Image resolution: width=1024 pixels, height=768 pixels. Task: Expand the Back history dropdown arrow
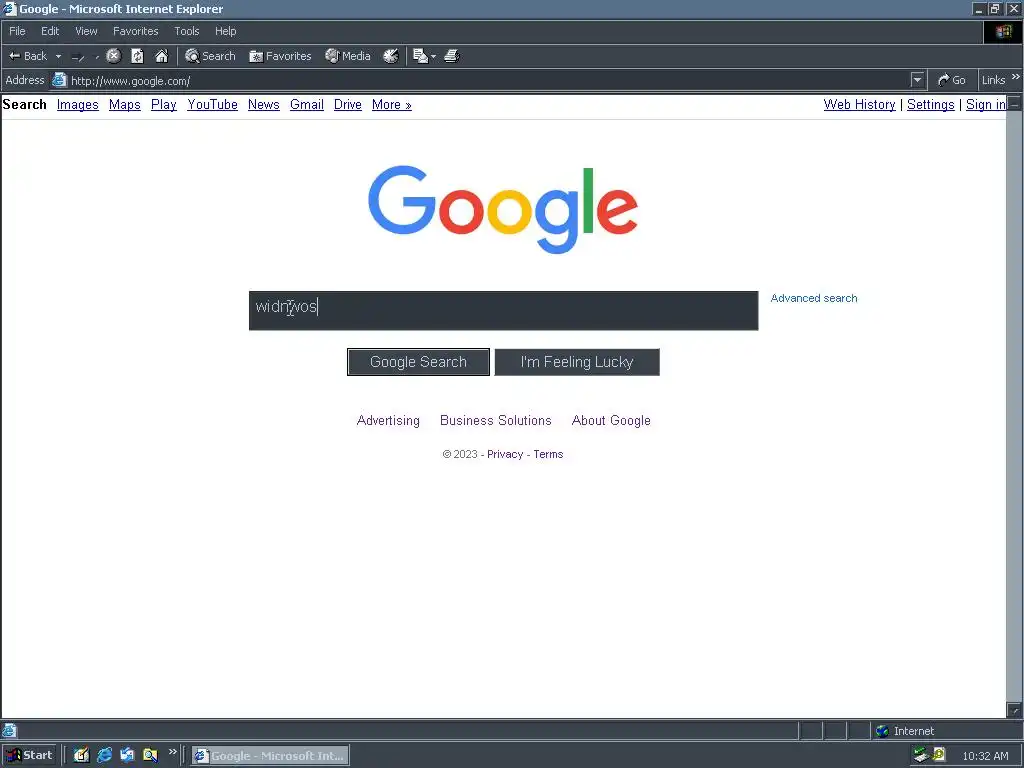58,56
